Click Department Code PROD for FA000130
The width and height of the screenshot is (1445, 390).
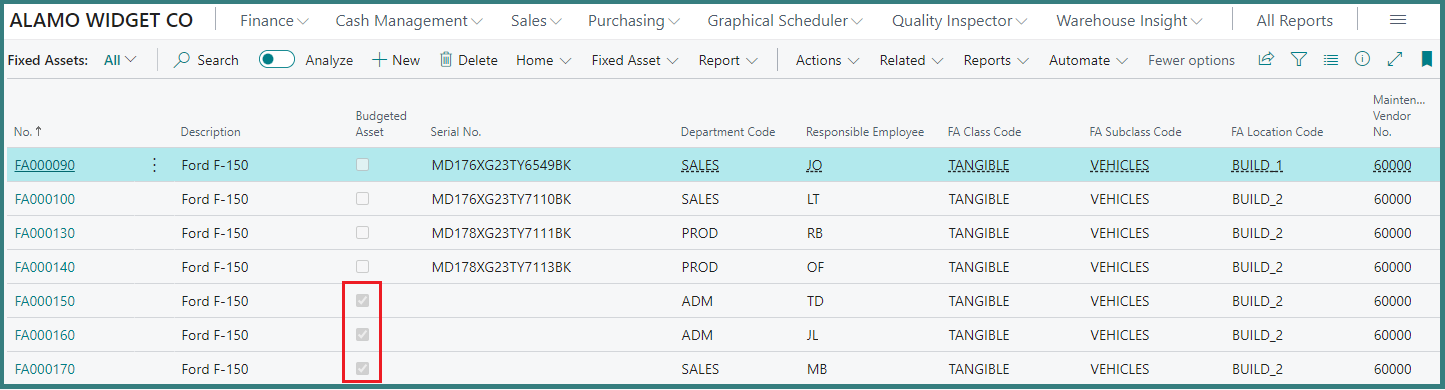(700, 233)
